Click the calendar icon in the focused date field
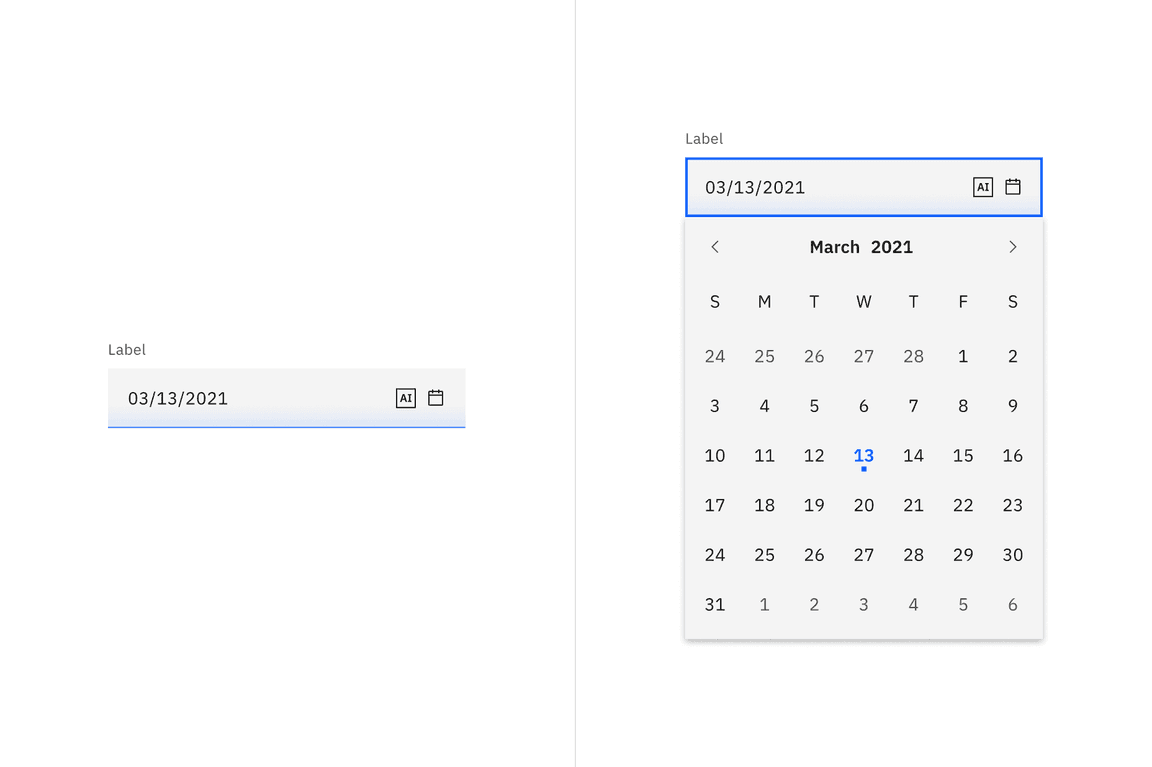This screenshot has width=1152, height=767. point(1012,187)
